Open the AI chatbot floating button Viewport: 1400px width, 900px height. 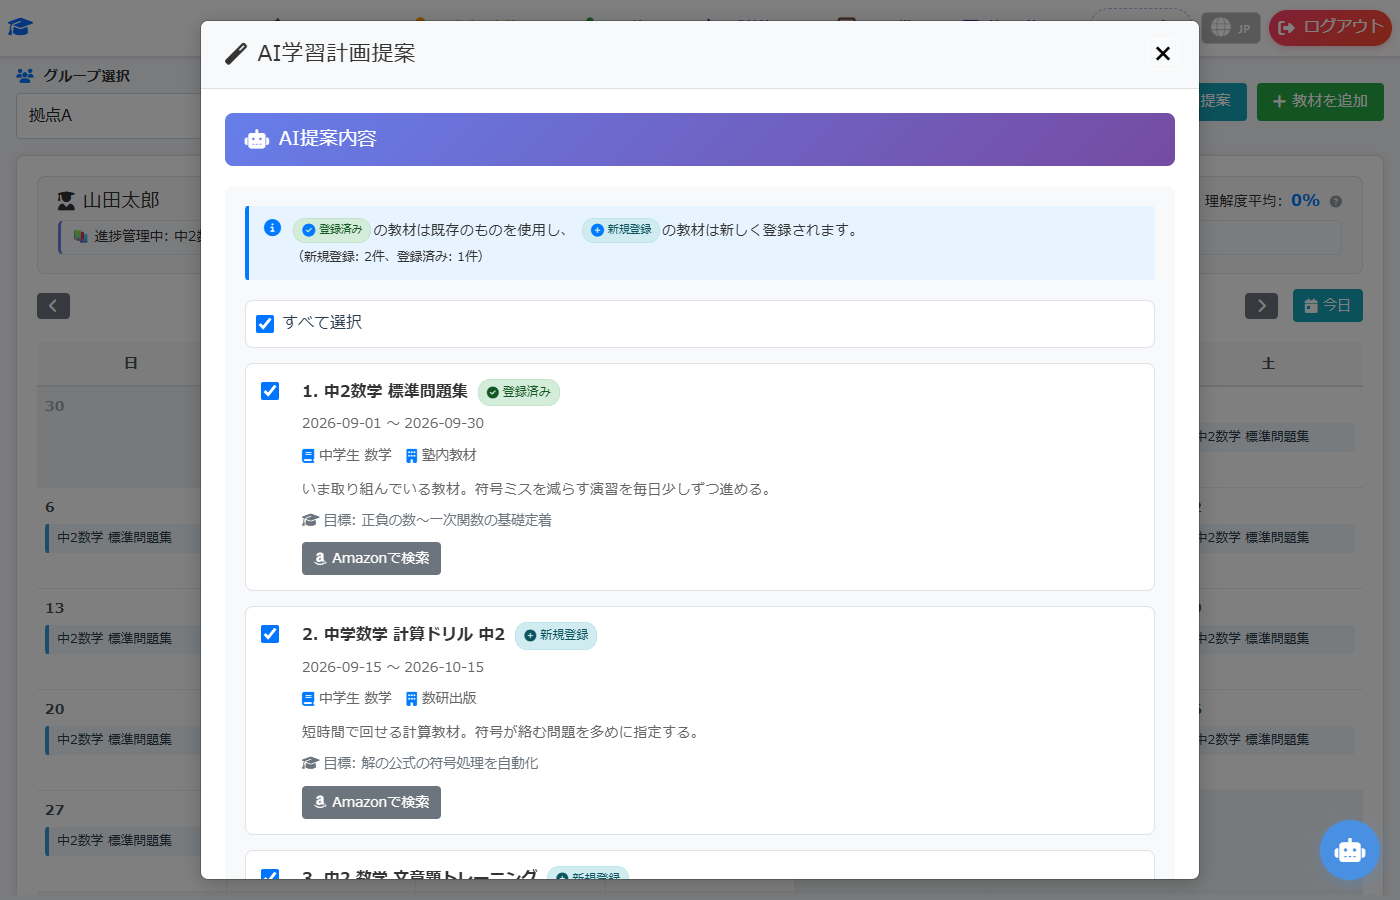click(1349, 850)
